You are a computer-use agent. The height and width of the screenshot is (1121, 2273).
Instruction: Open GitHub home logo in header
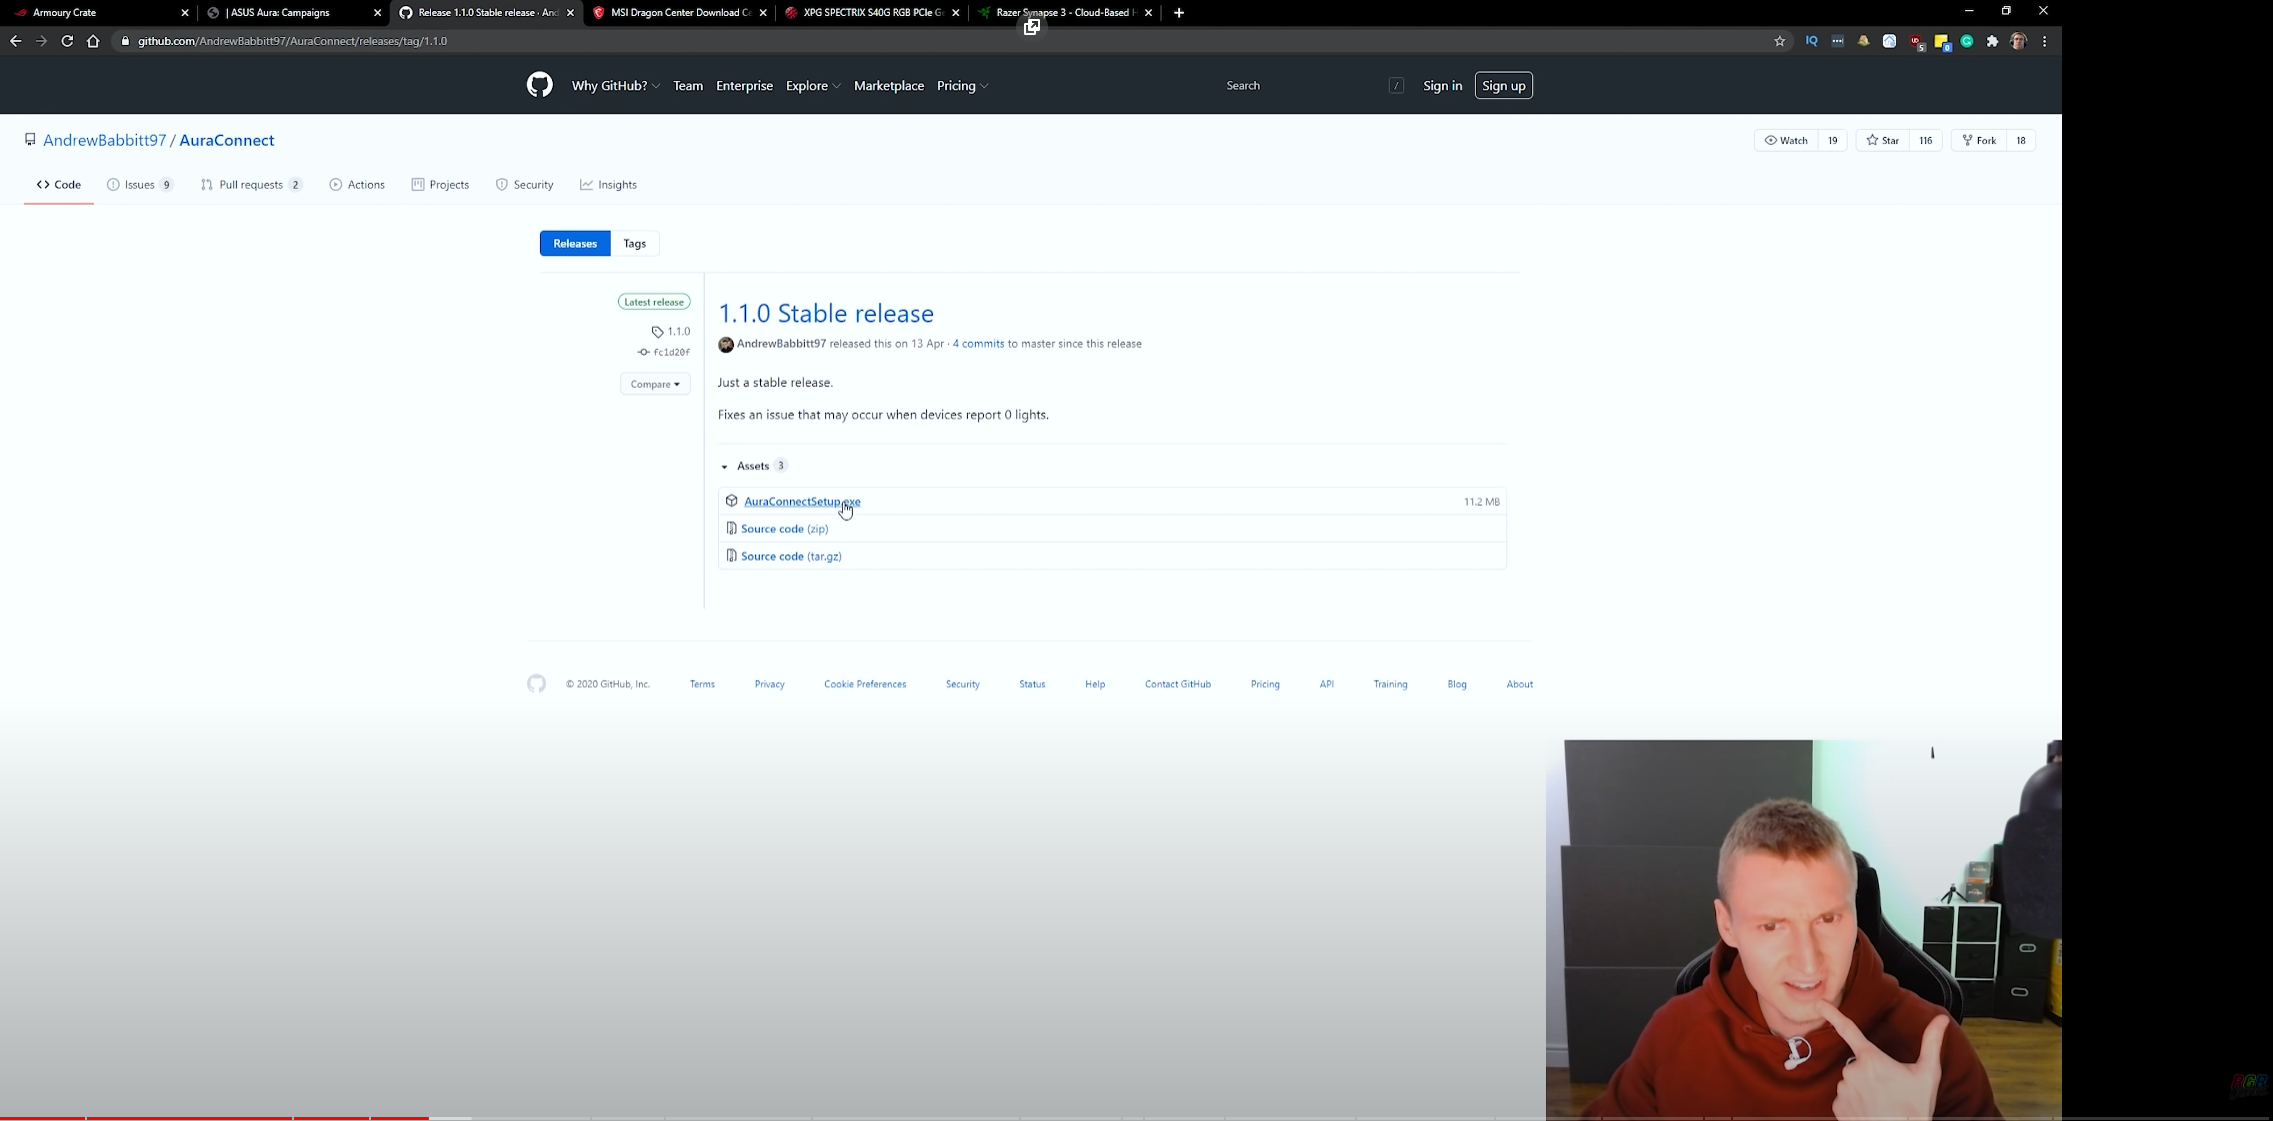[539, 85]
